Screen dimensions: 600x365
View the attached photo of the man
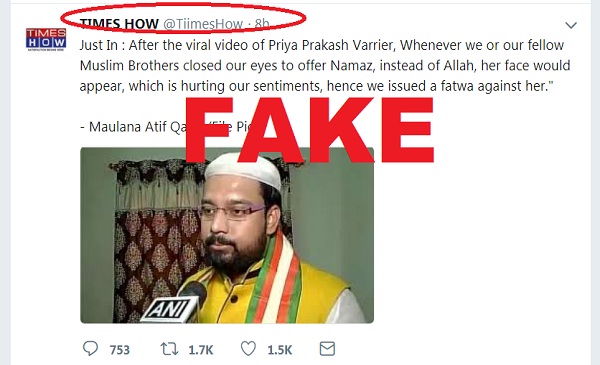[227, 235]
